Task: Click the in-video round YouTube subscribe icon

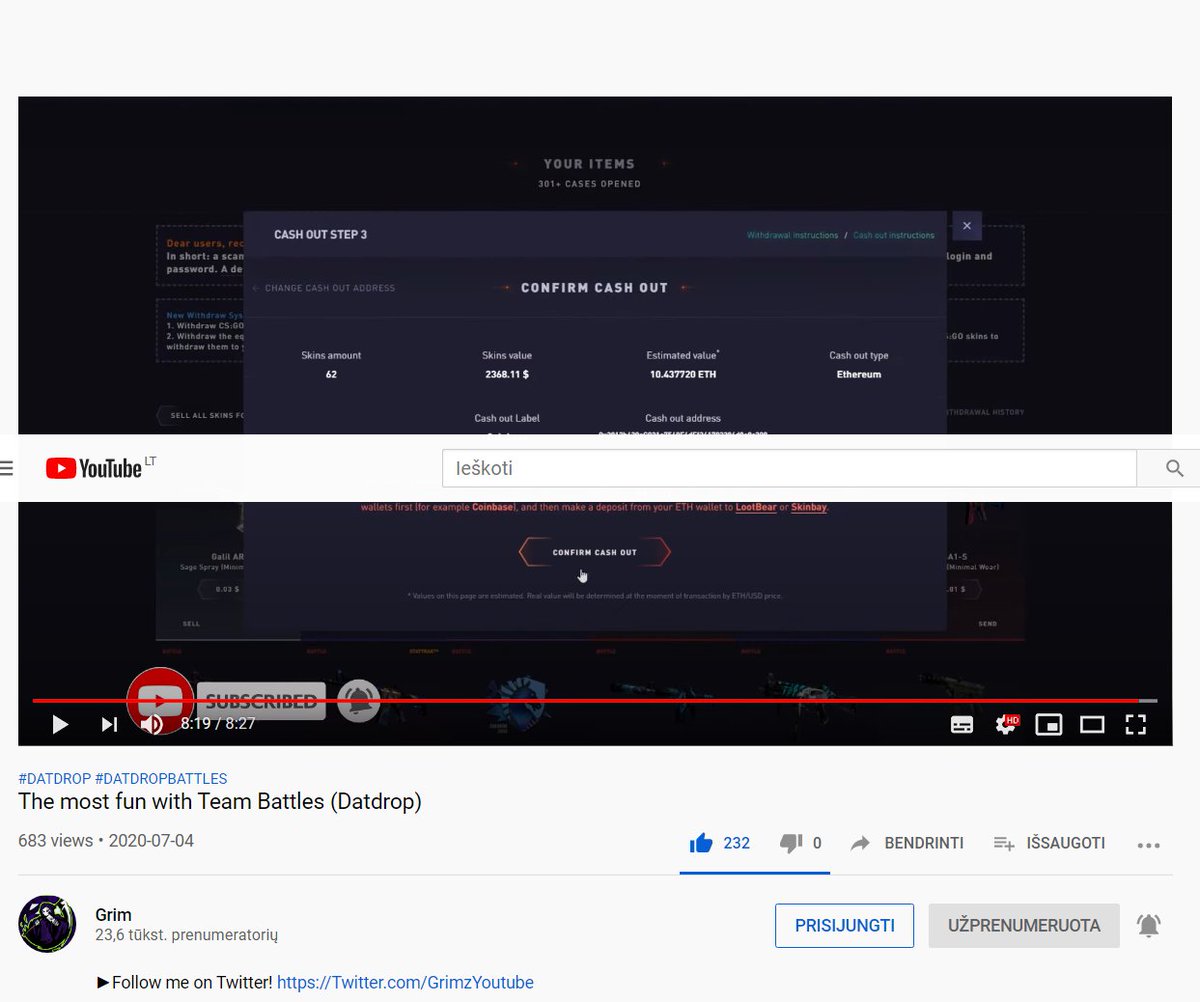Action: pos(160,699)
